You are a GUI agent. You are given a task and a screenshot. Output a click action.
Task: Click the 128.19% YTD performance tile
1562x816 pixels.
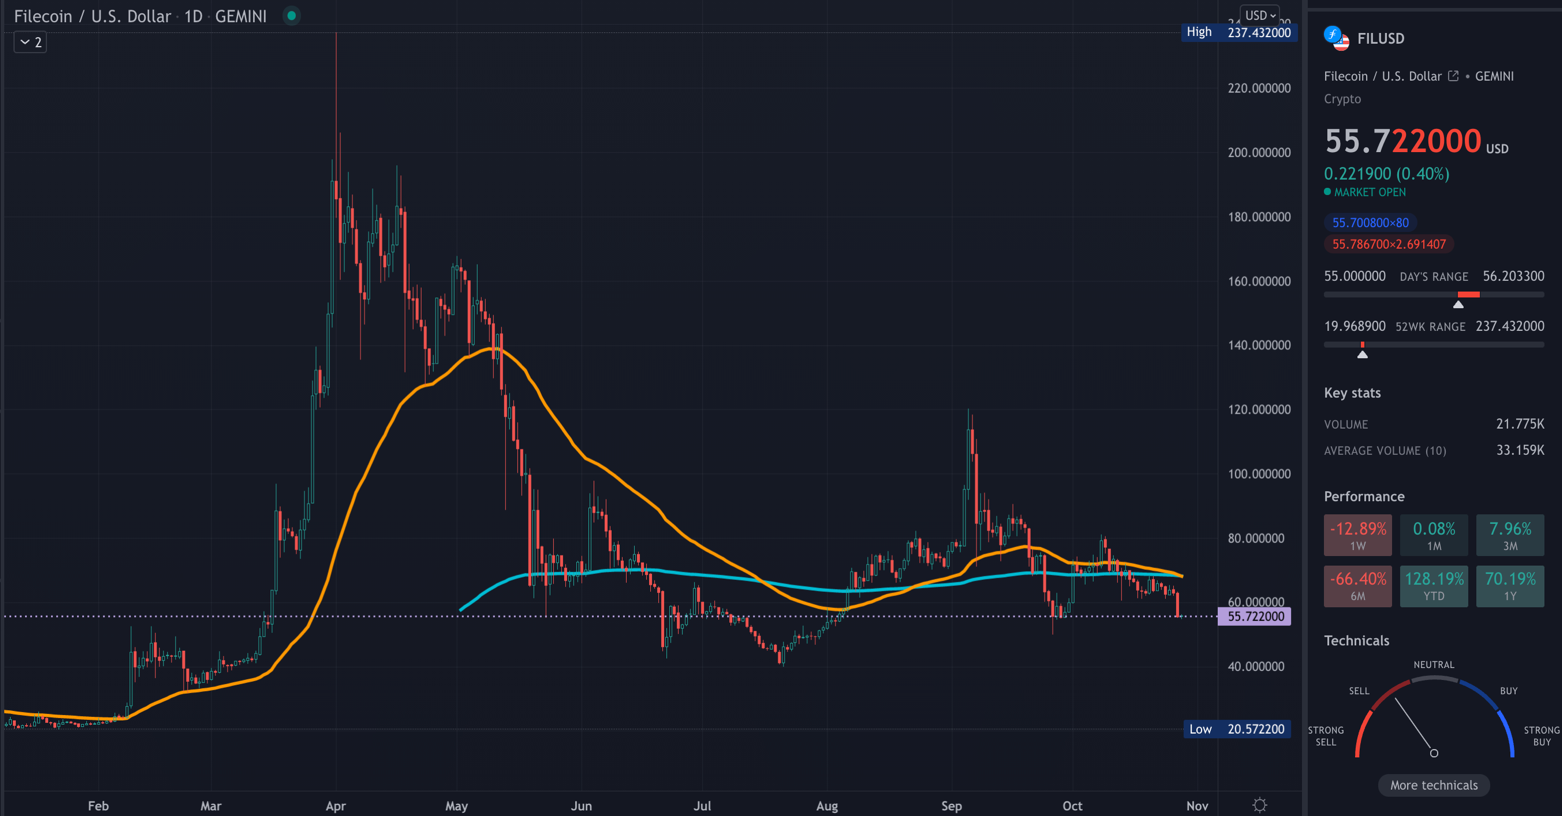coord(1433,586)
